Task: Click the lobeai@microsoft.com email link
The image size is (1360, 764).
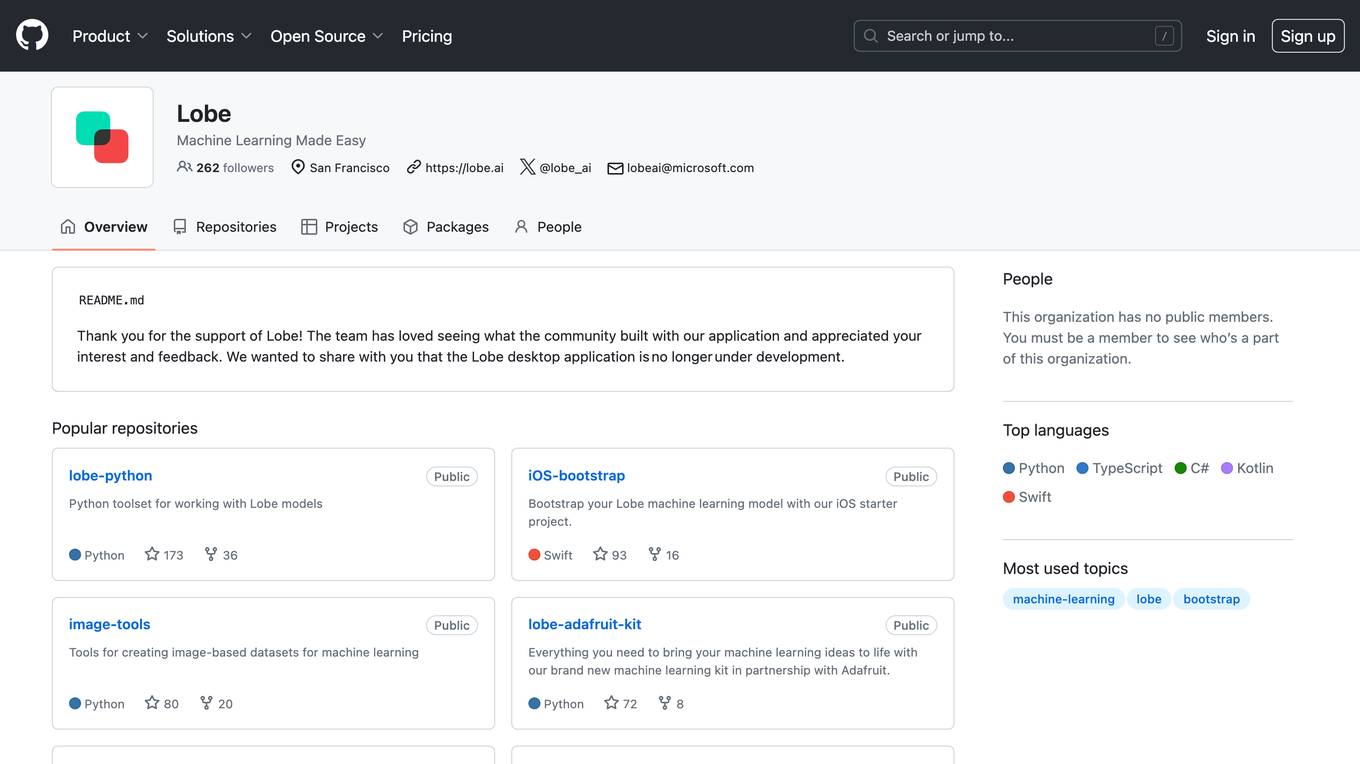Action: [x=690, y=168]
